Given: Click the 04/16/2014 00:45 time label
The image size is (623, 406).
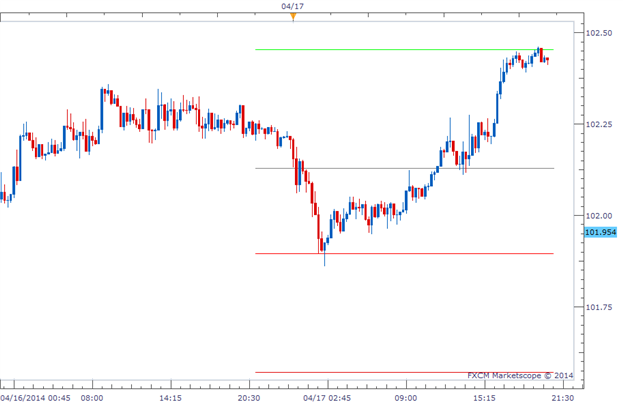Looking at the screenshot, I should coord(35,398).
